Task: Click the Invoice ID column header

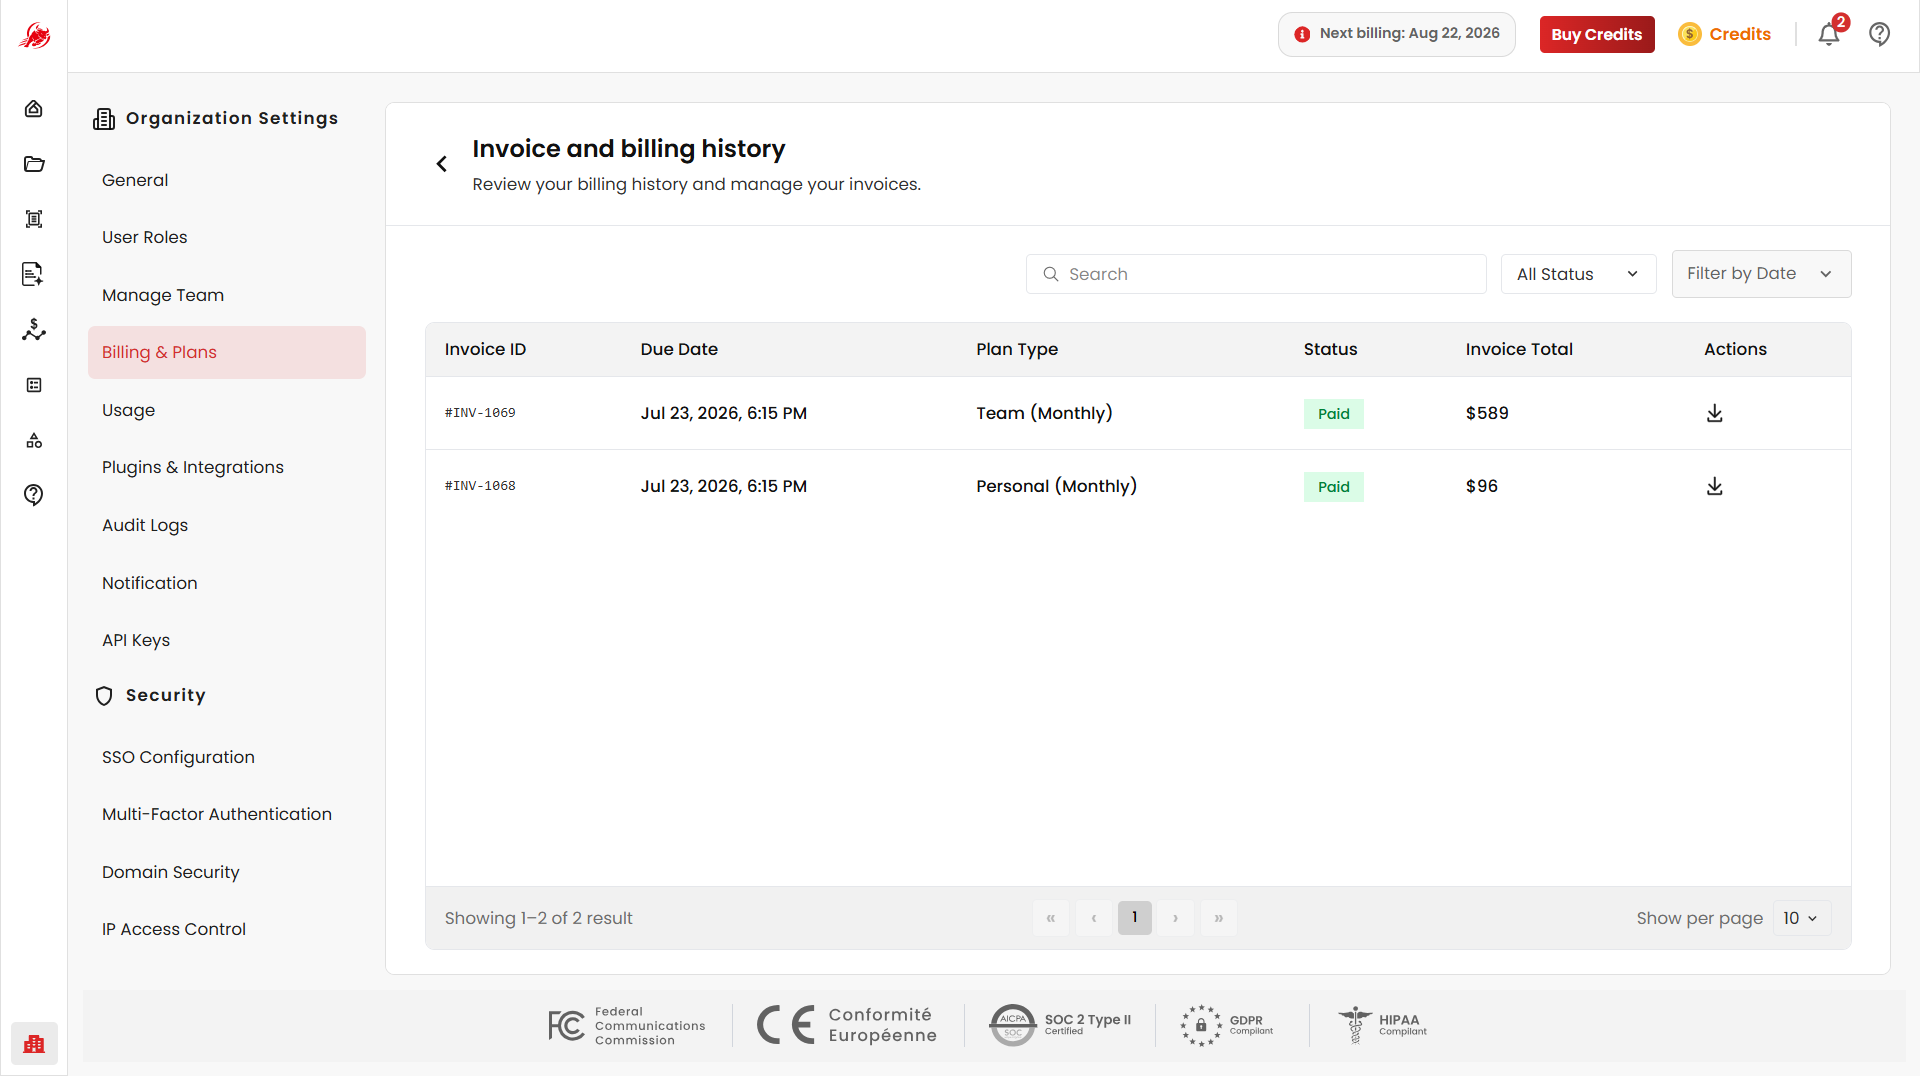Action: (485, 349)
